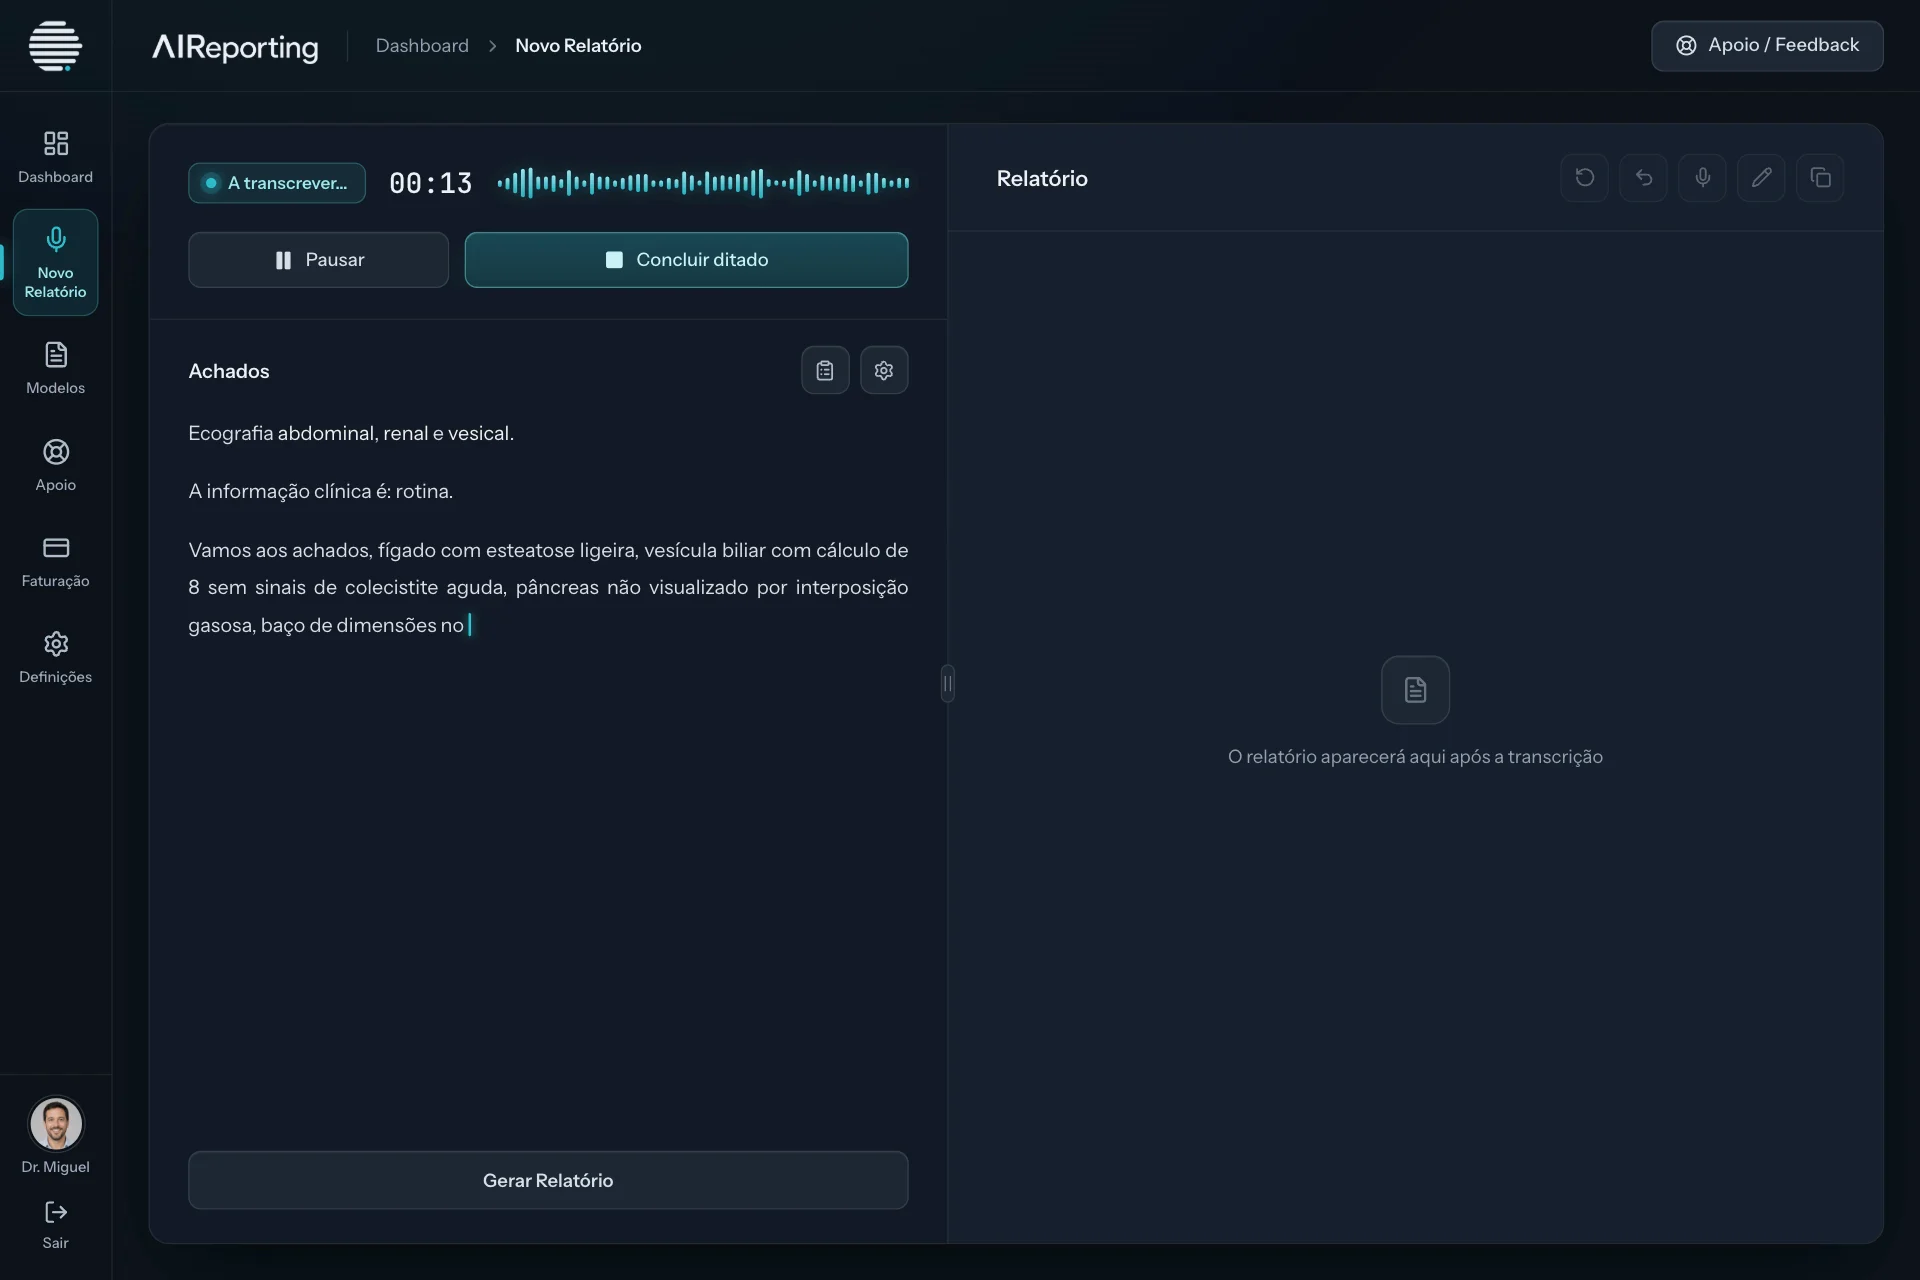Open Apoio in the sidebar

[56, 465]
